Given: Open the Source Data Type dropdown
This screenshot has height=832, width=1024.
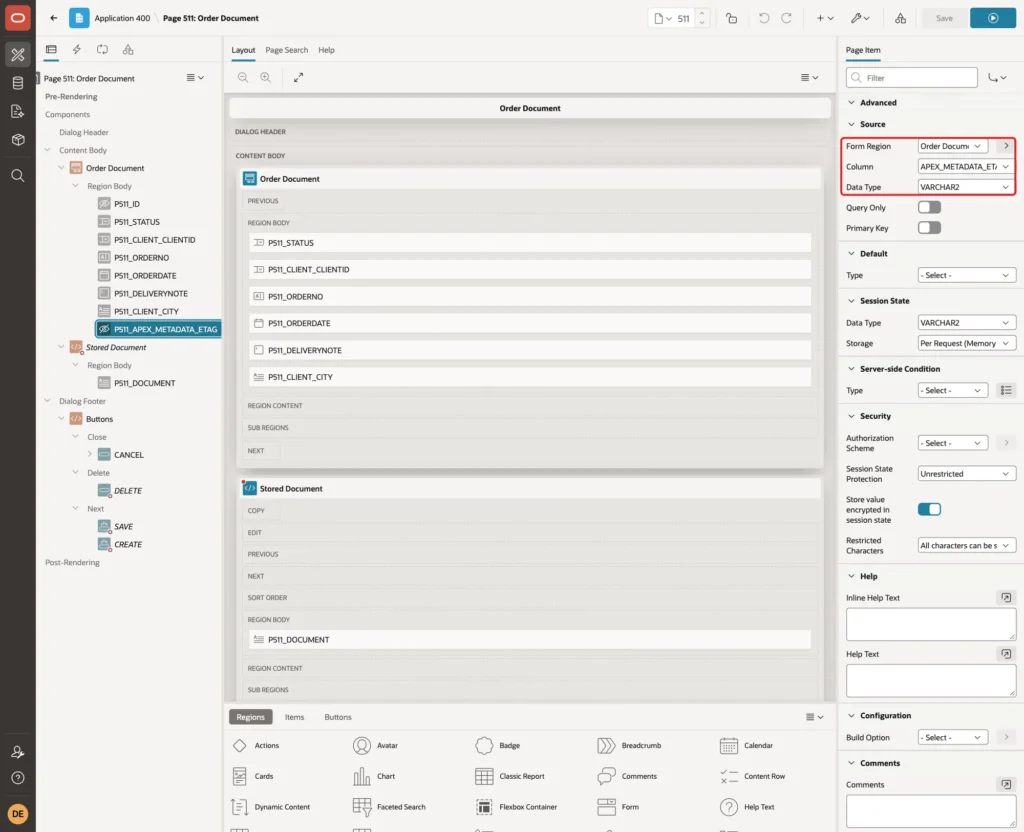Looking at the screenshot, I should (966, 187).
